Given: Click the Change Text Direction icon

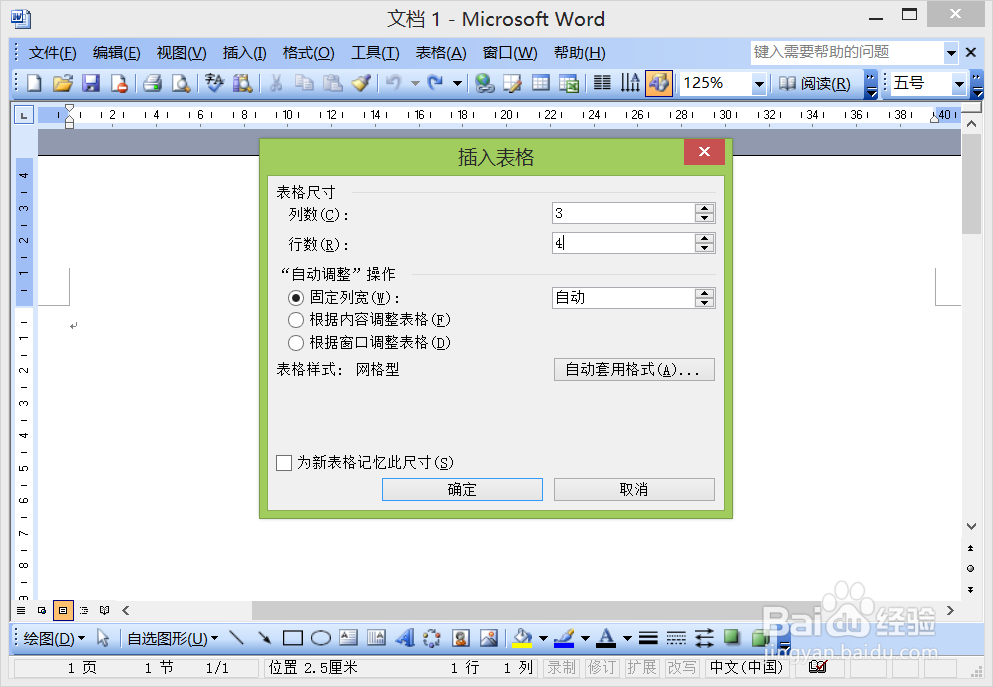Looking at the screenshot, I should pyautogui.click(x=630, y=83).
